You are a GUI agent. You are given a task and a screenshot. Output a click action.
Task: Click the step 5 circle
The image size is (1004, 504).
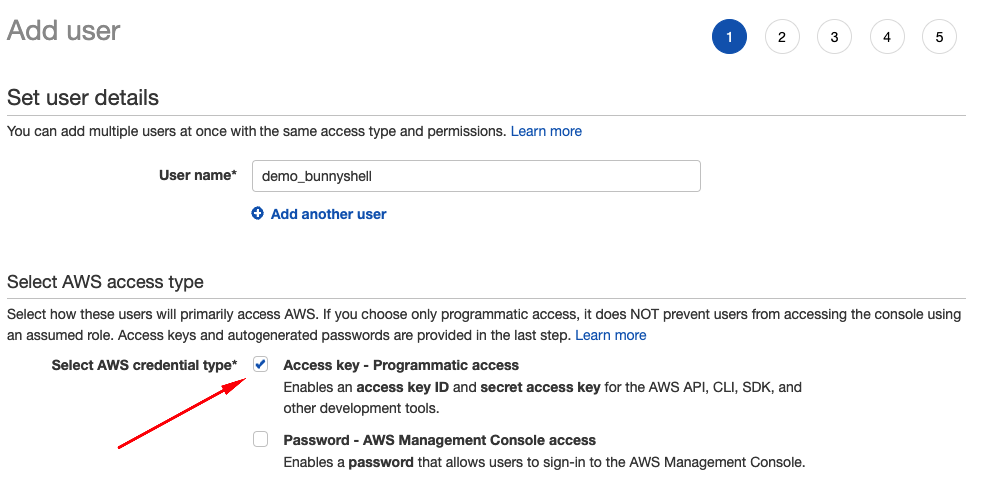[x=939, y=37]
